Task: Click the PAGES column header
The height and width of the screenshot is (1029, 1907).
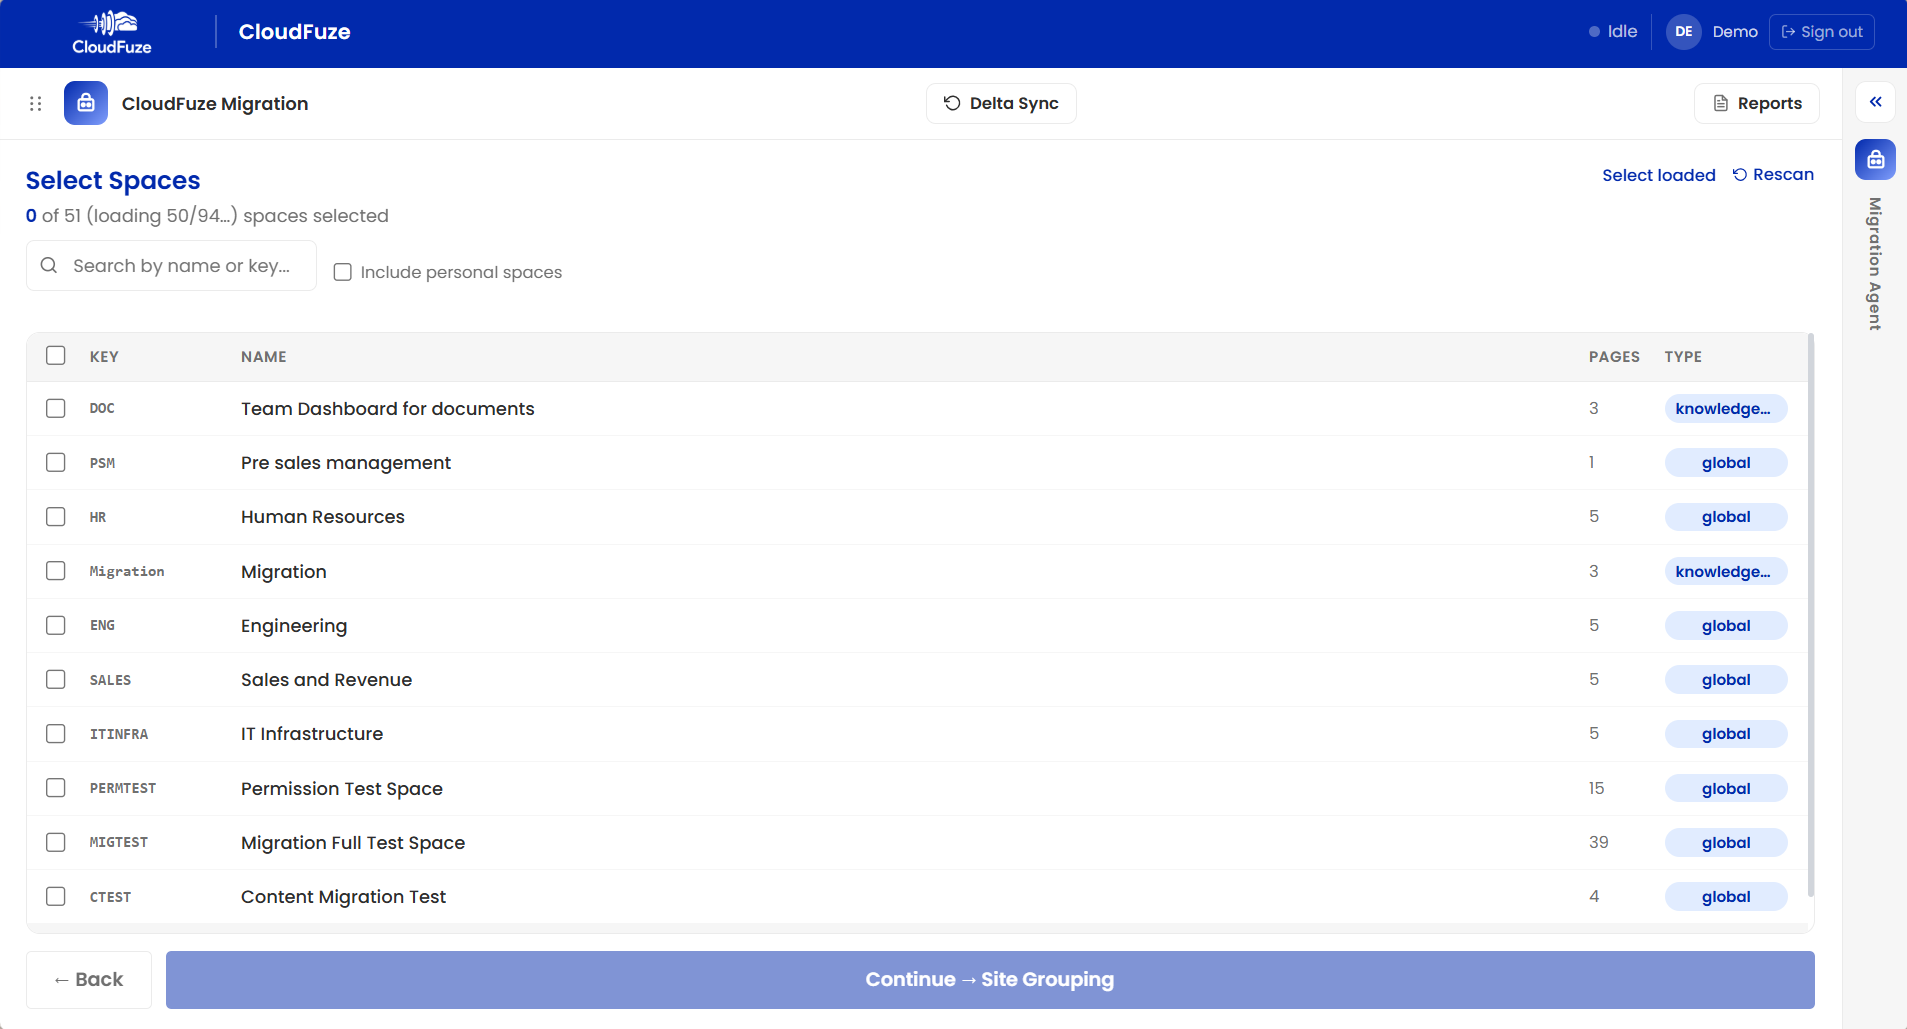Action: [1614, 357]
